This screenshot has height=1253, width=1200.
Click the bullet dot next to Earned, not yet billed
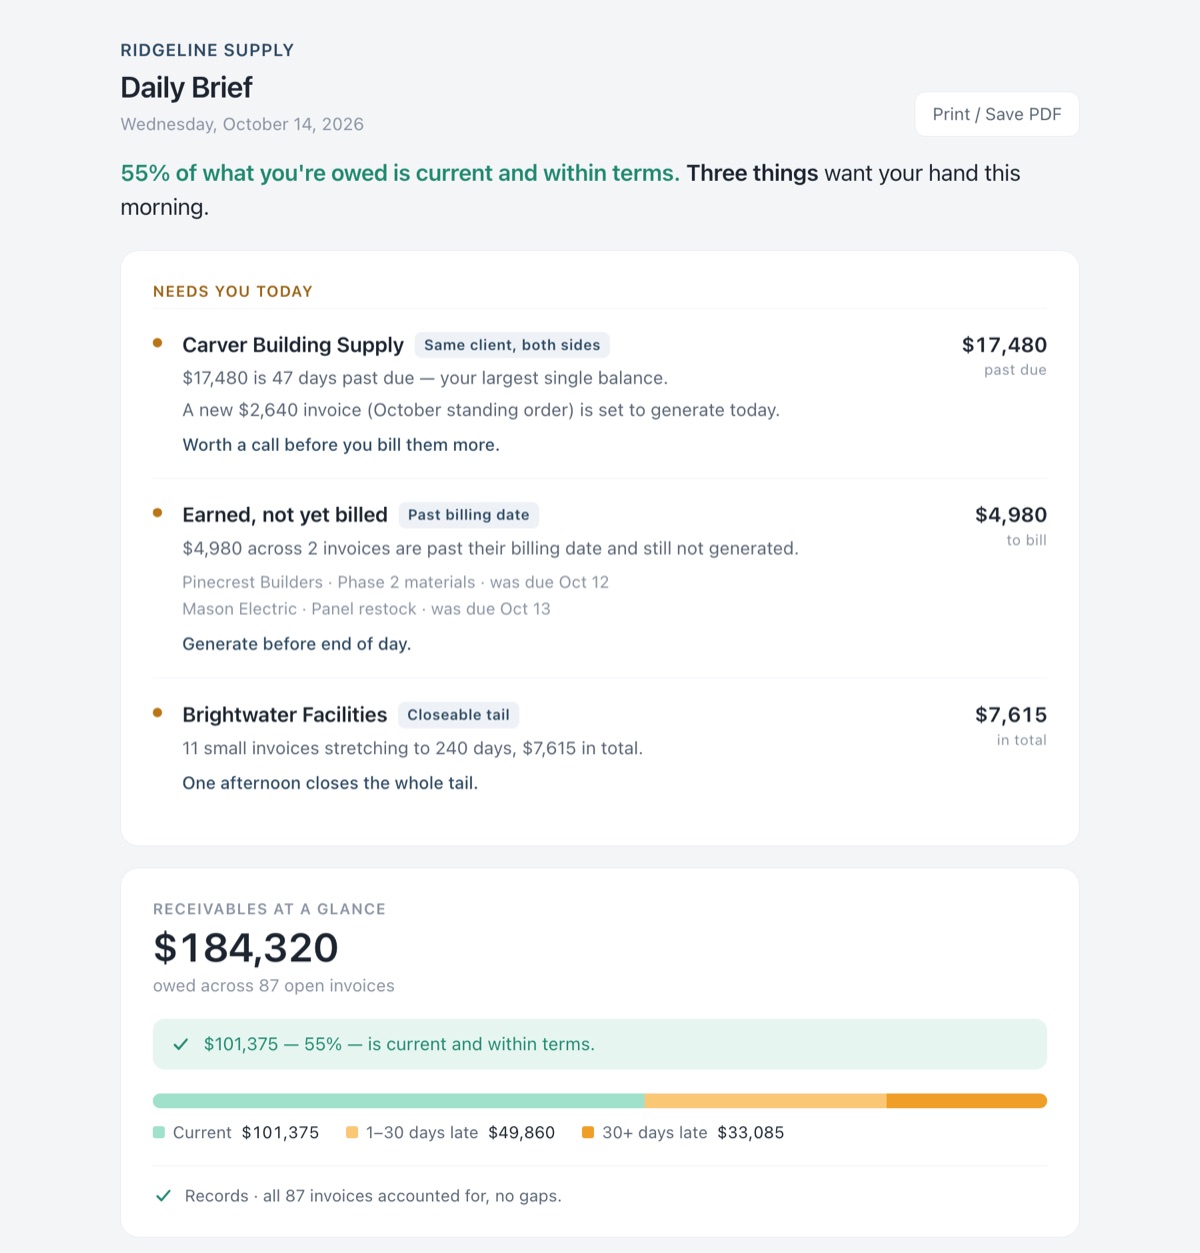tap(157, 513)
